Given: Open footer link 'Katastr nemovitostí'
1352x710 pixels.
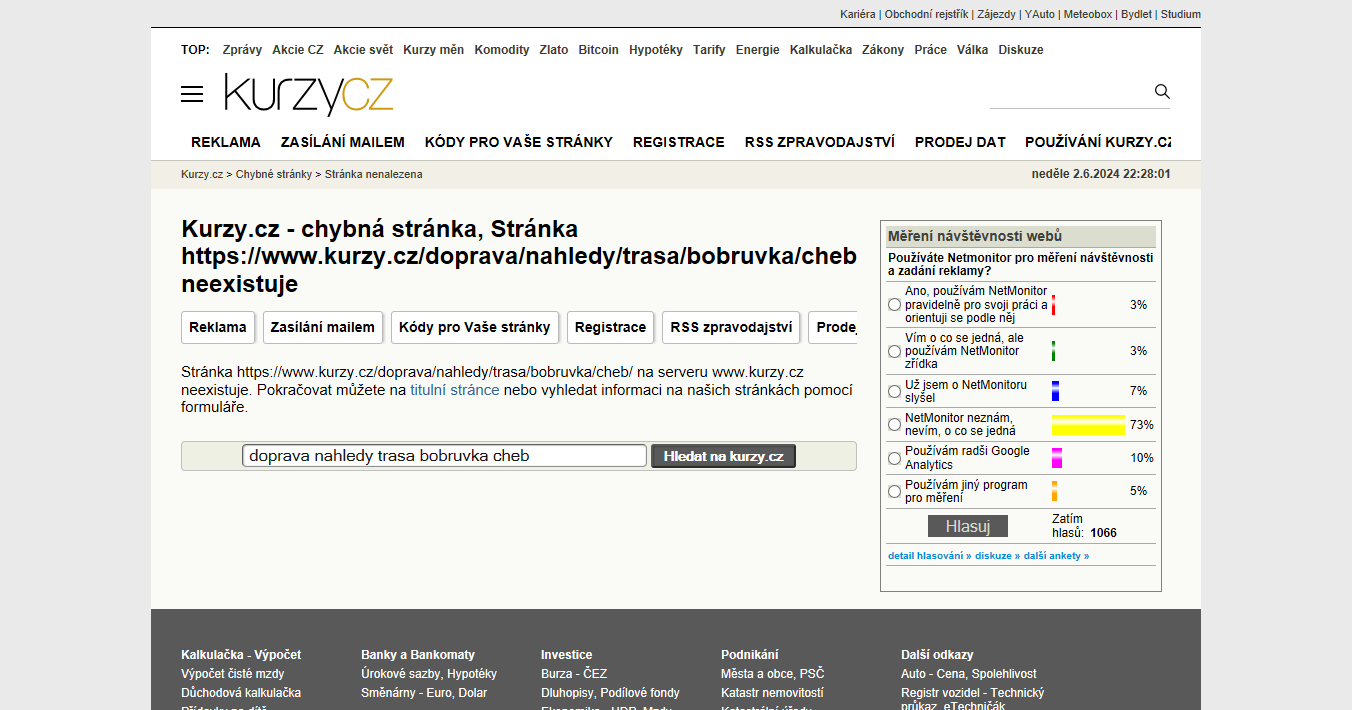Looking at the screenshot, I should (x=772, y=693).
